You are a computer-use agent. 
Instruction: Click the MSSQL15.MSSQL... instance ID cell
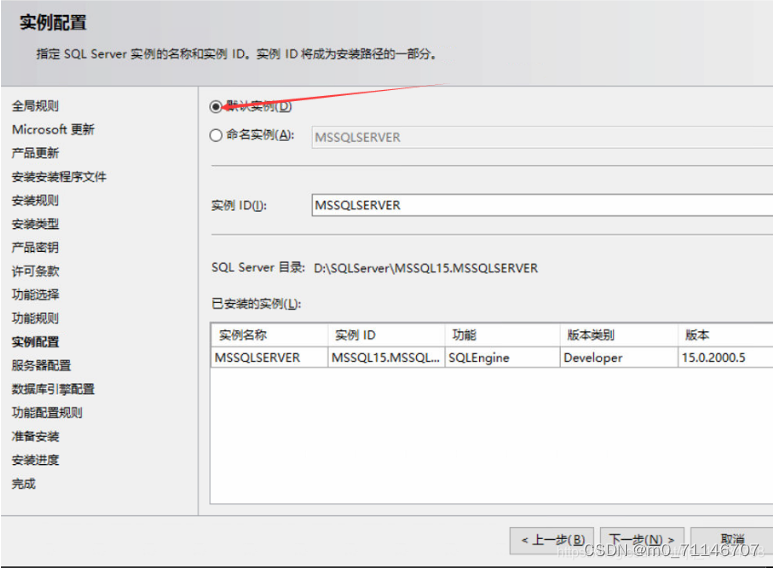pos(387,357)
